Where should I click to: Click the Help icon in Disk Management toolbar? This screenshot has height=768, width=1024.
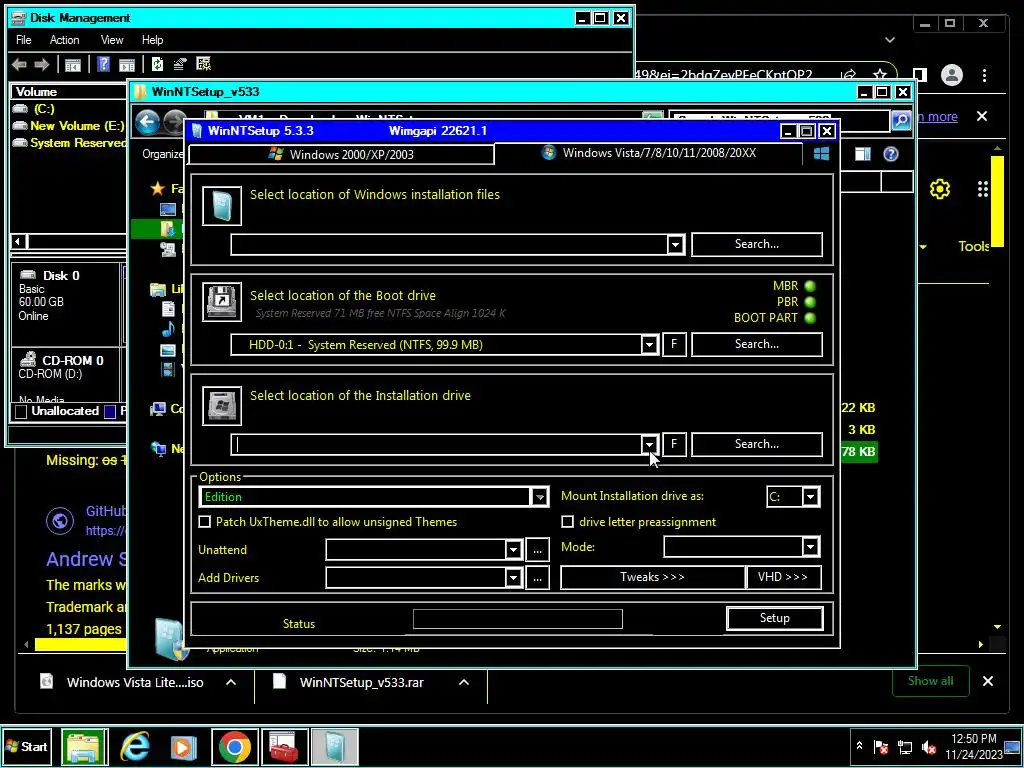(x=103, y=64)
